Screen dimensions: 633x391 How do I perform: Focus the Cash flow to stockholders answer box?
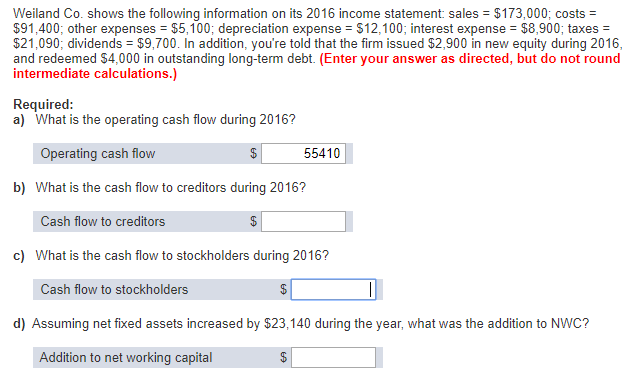pos(333,289)
